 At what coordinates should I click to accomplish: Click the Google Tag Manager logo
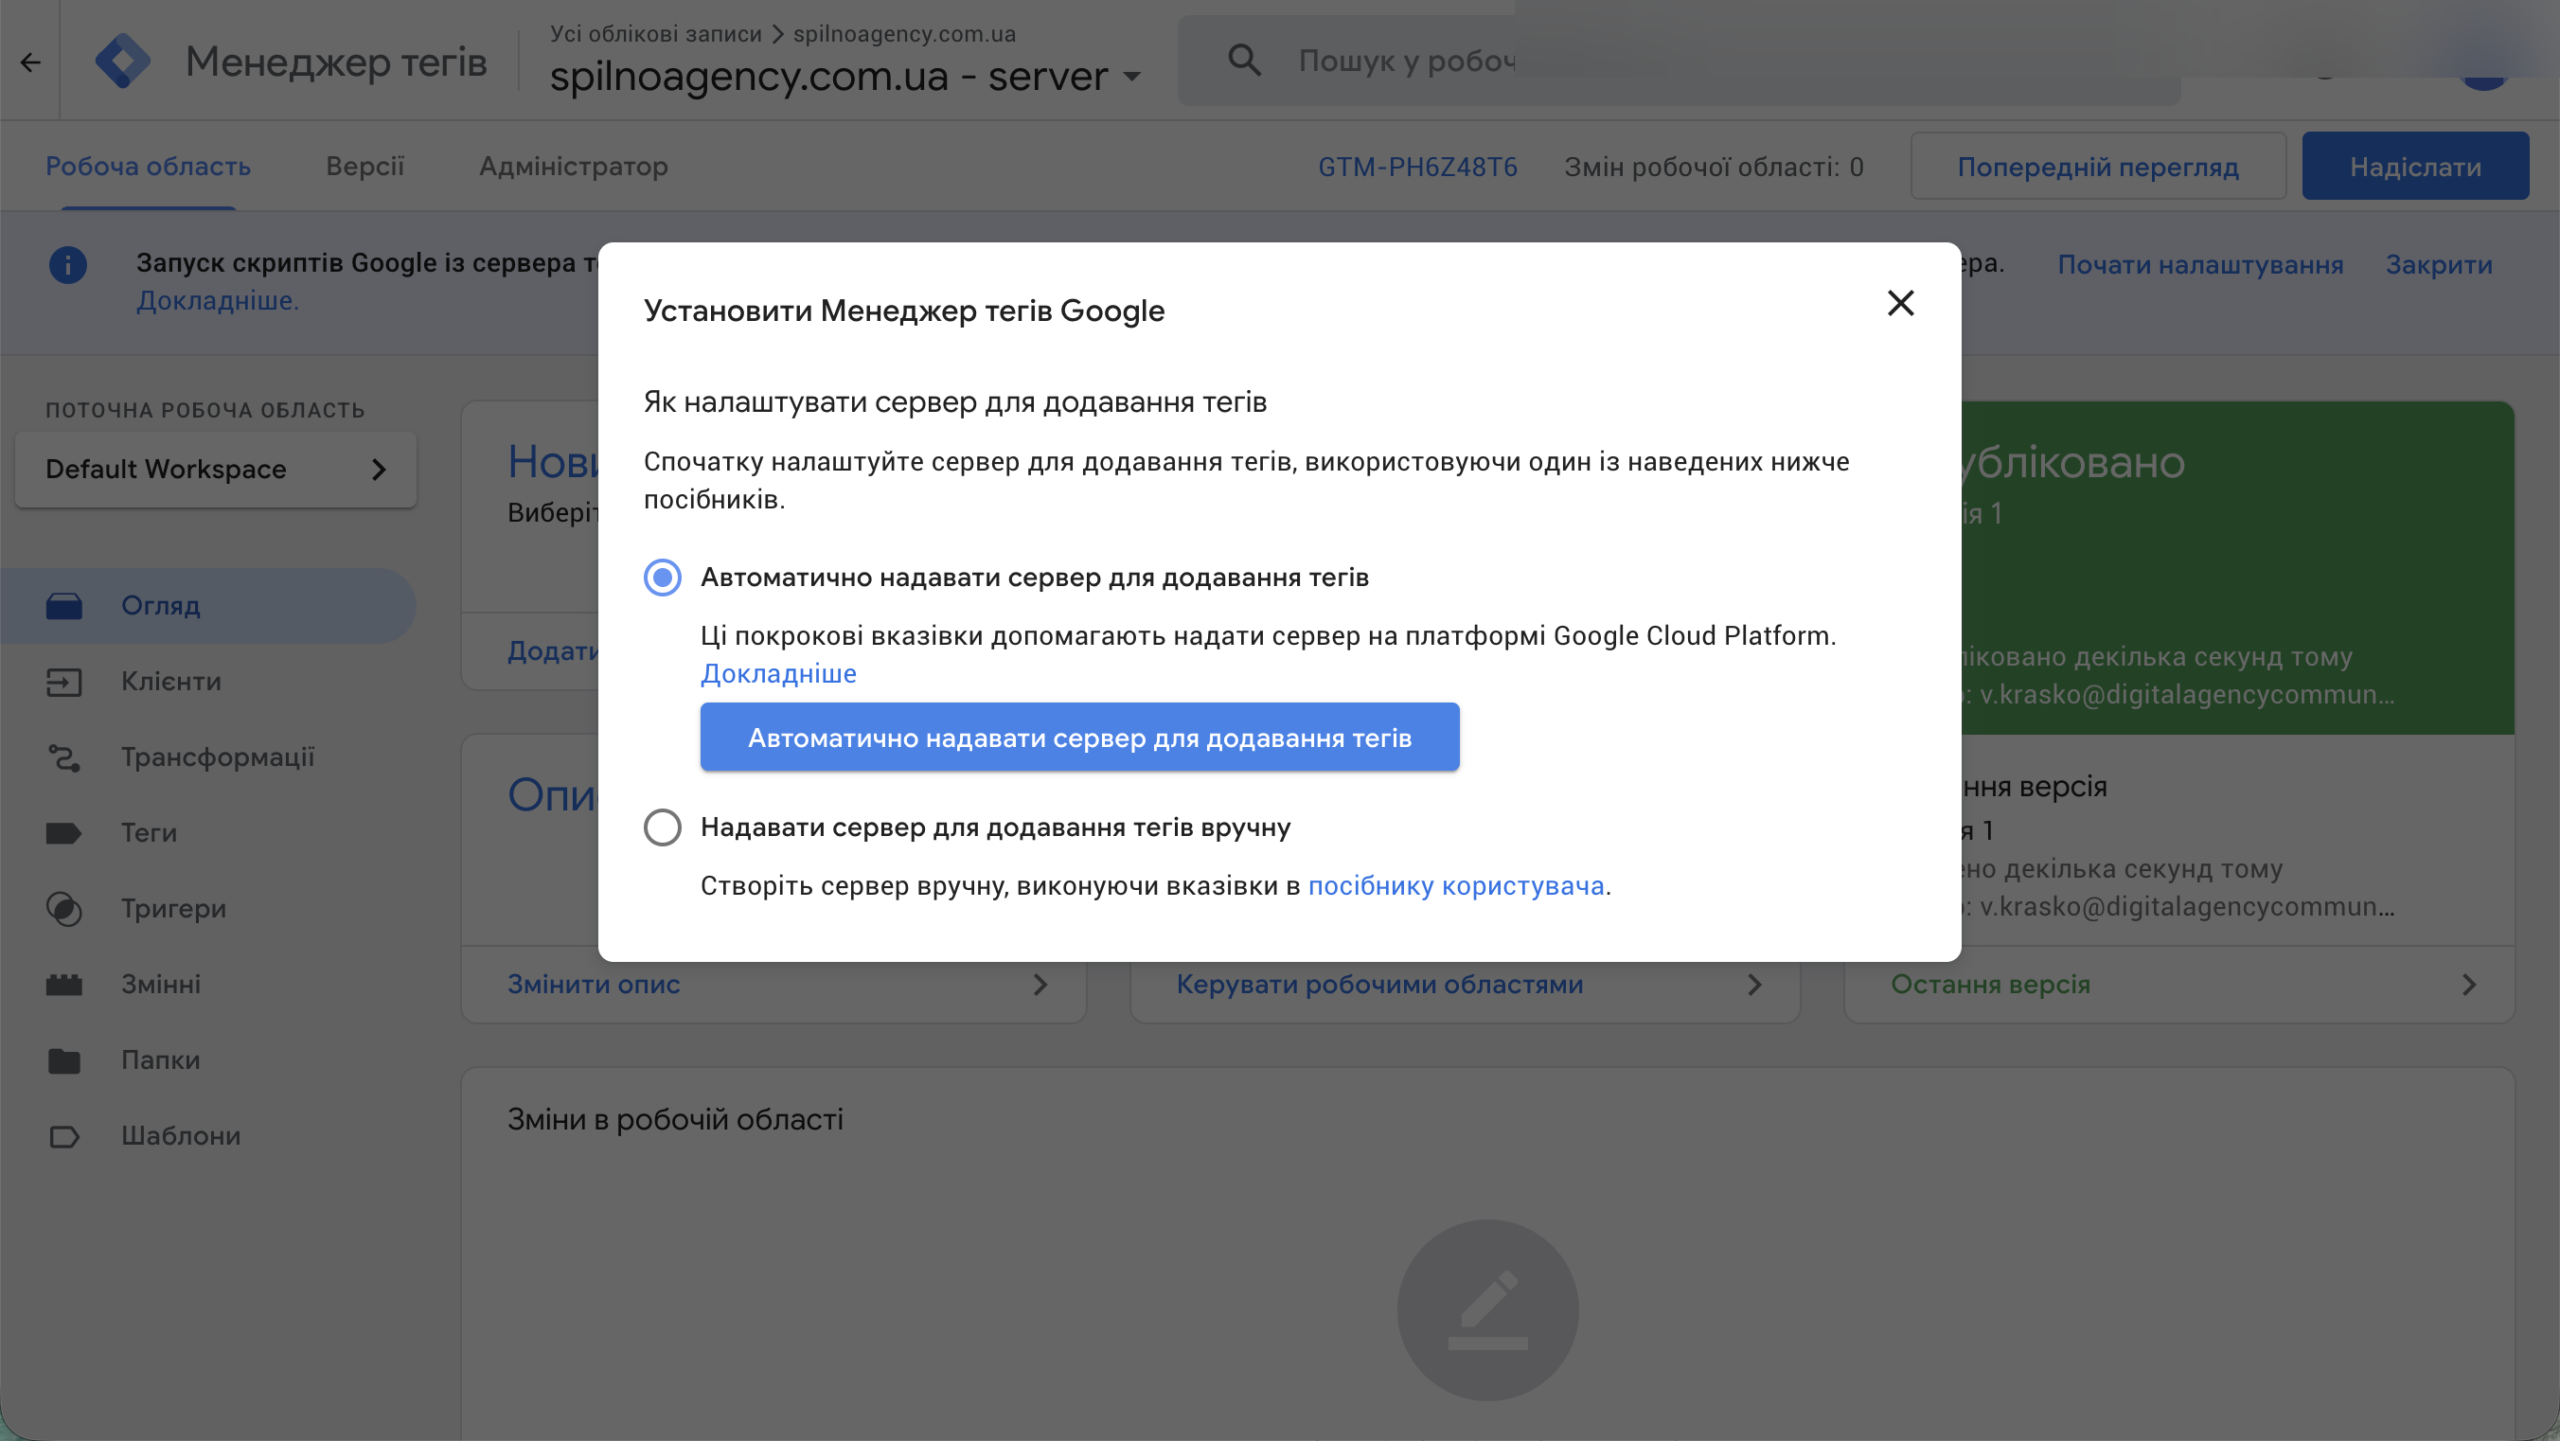coord(123,61)
